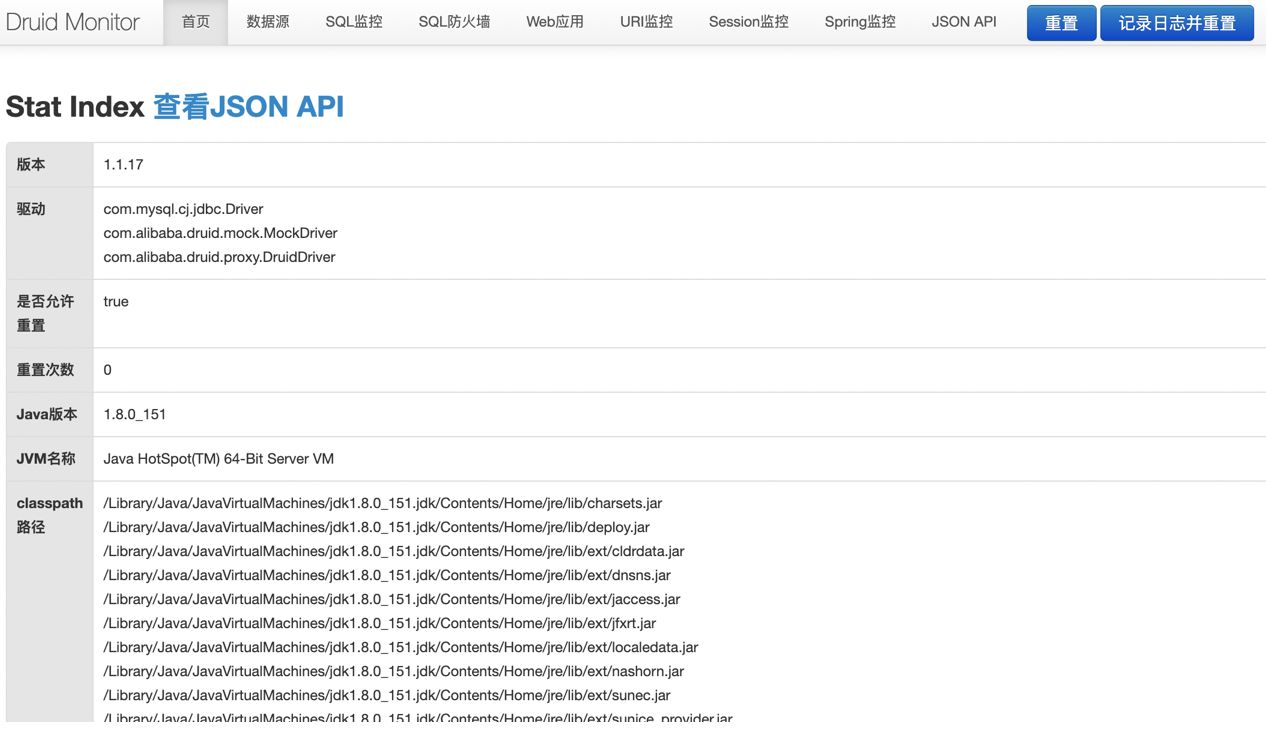Screen dimensions: 1266x730
Task: Go to the SQL防火墙 tab
Action: point(454,21)
